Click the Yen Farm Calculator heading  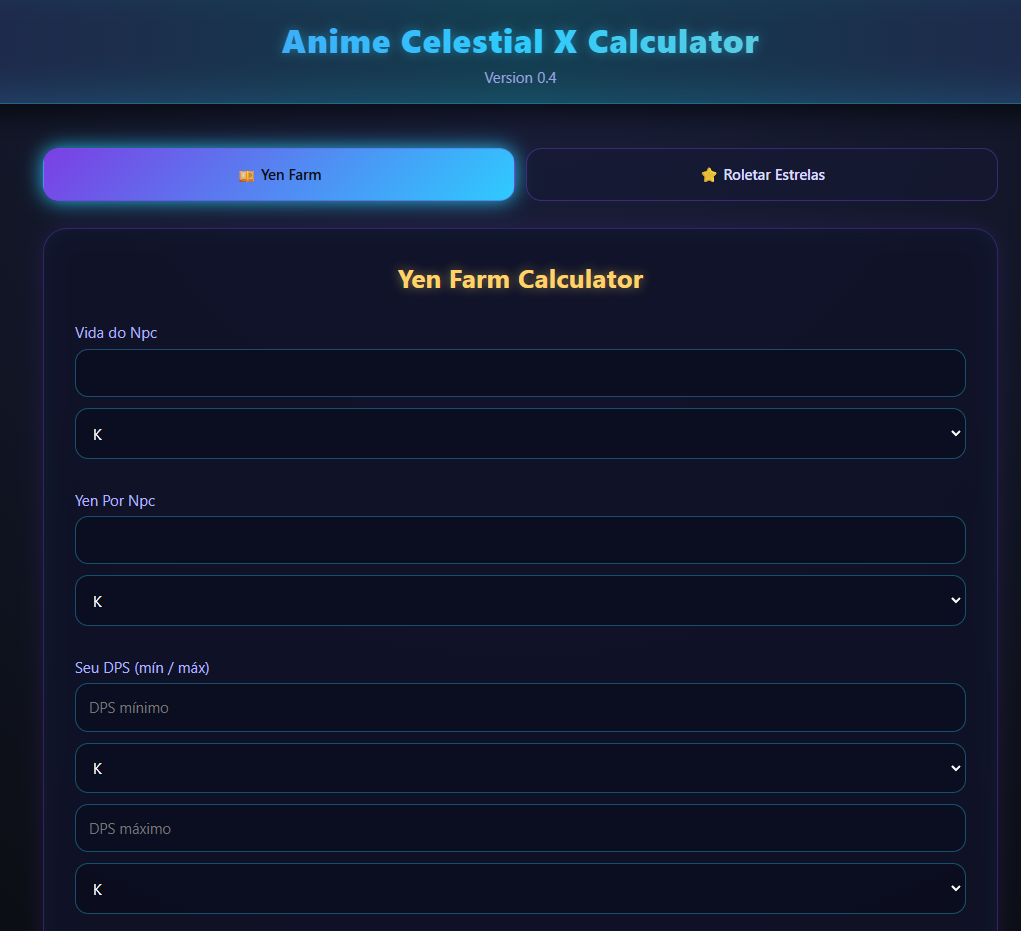520,279
